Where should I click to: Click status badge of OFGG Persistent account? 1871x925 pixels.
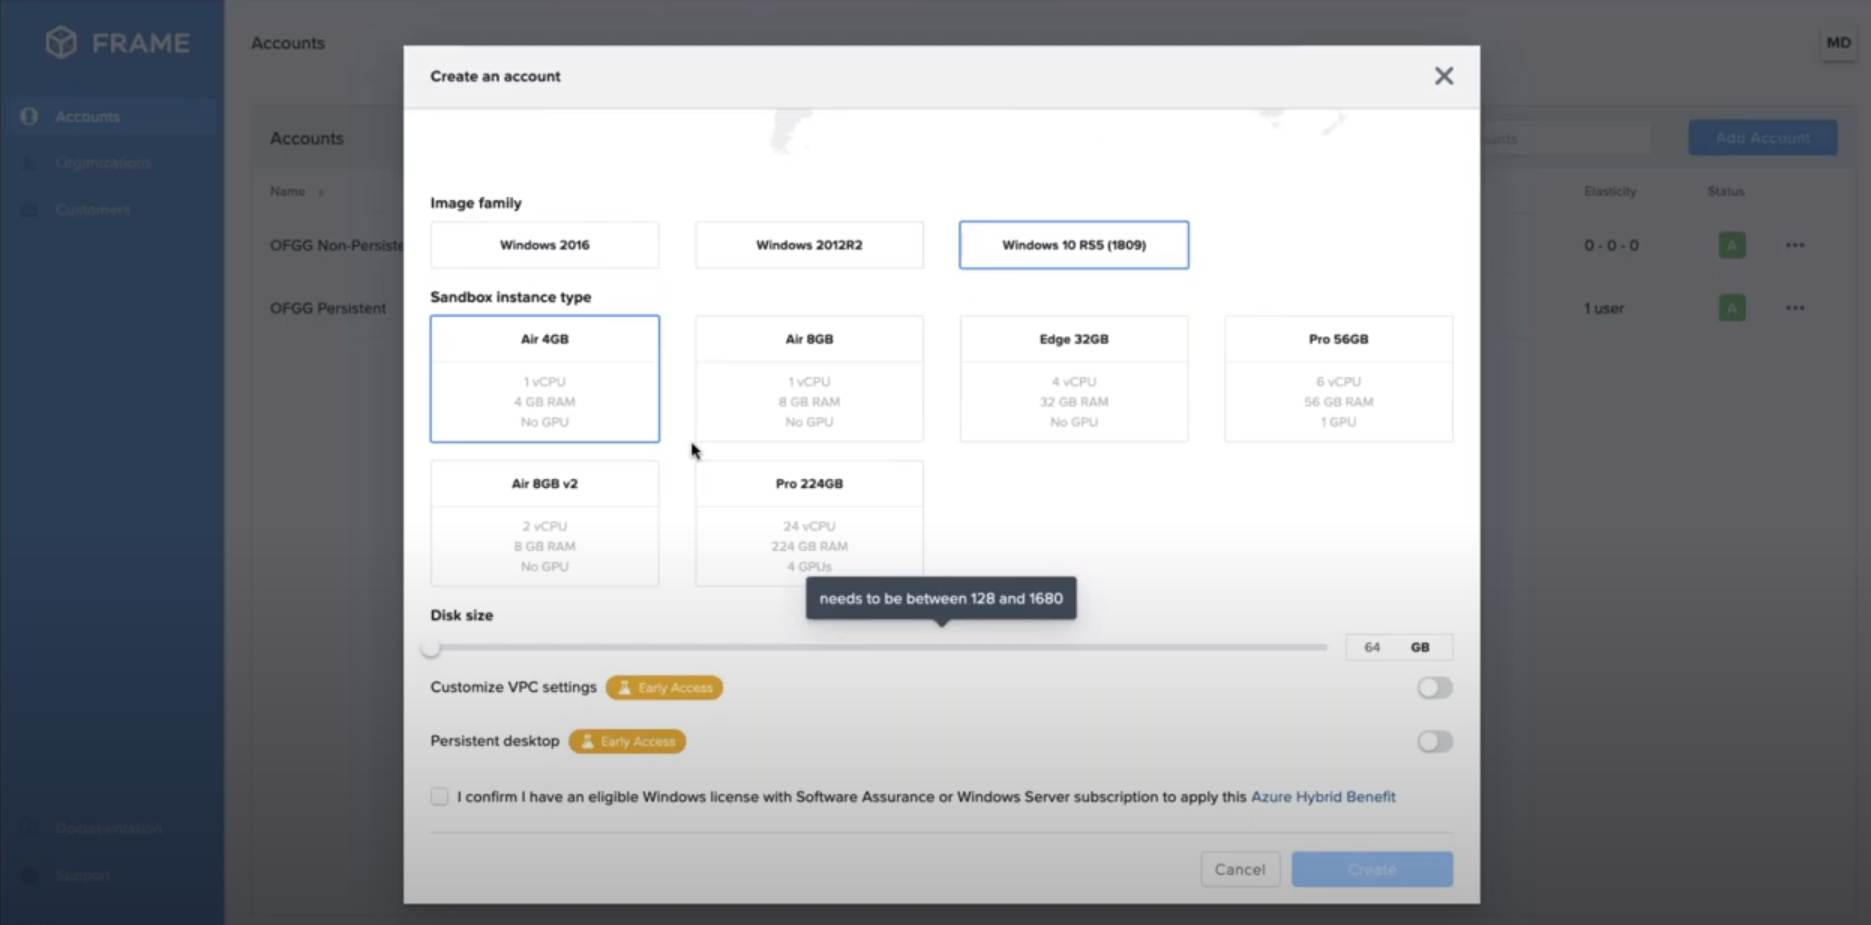[1732, 308]
